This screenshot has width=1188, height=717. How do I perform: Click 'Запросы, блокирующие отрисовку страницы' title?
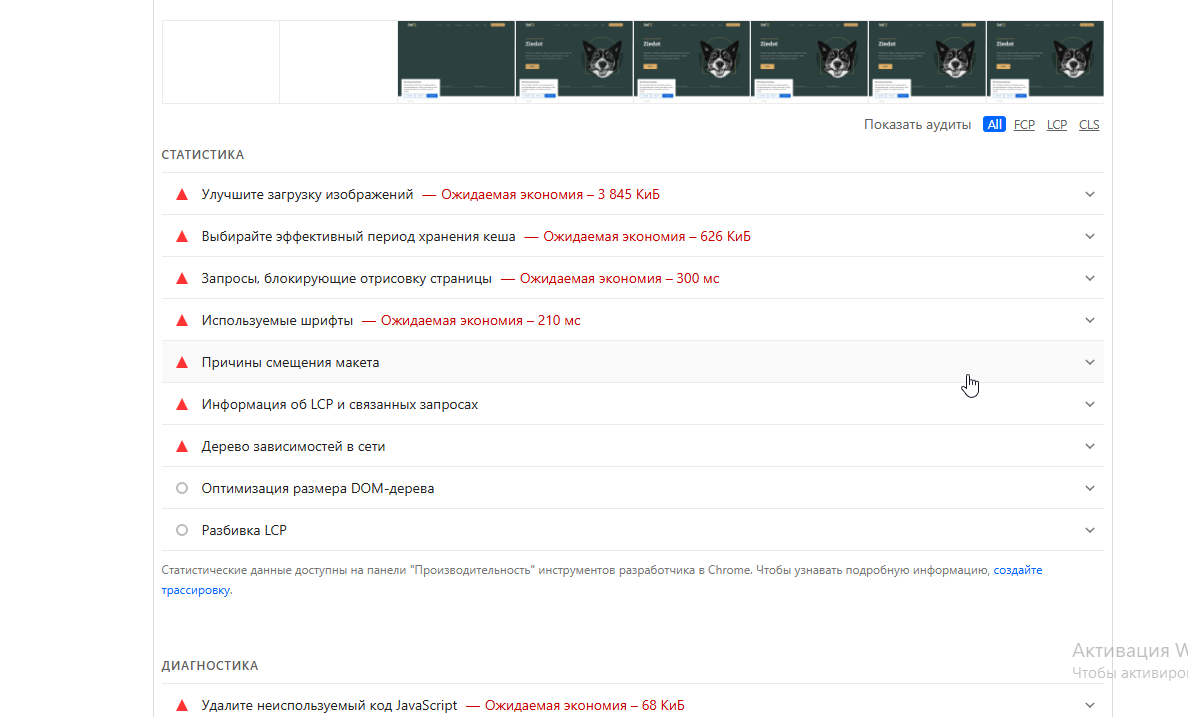pos(346,278)
